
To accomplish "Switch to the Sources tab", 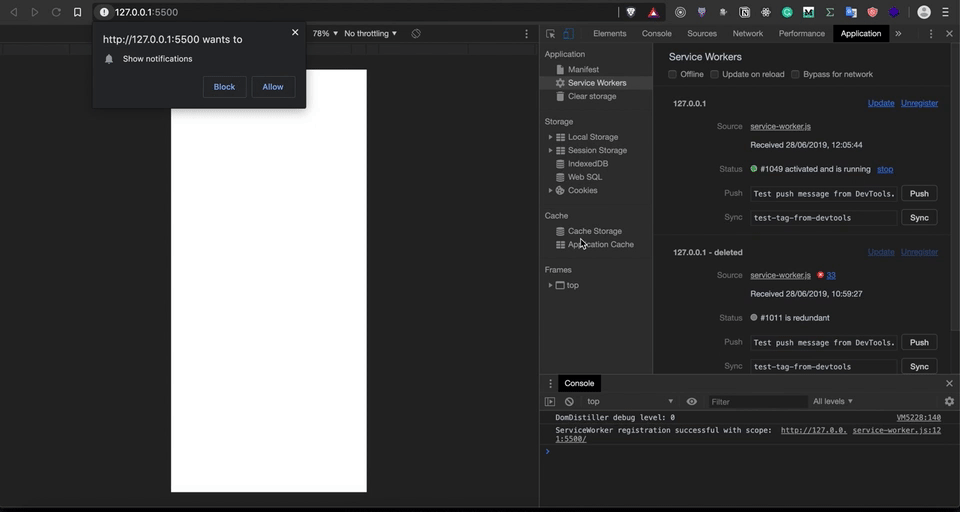I will (702, 34).
